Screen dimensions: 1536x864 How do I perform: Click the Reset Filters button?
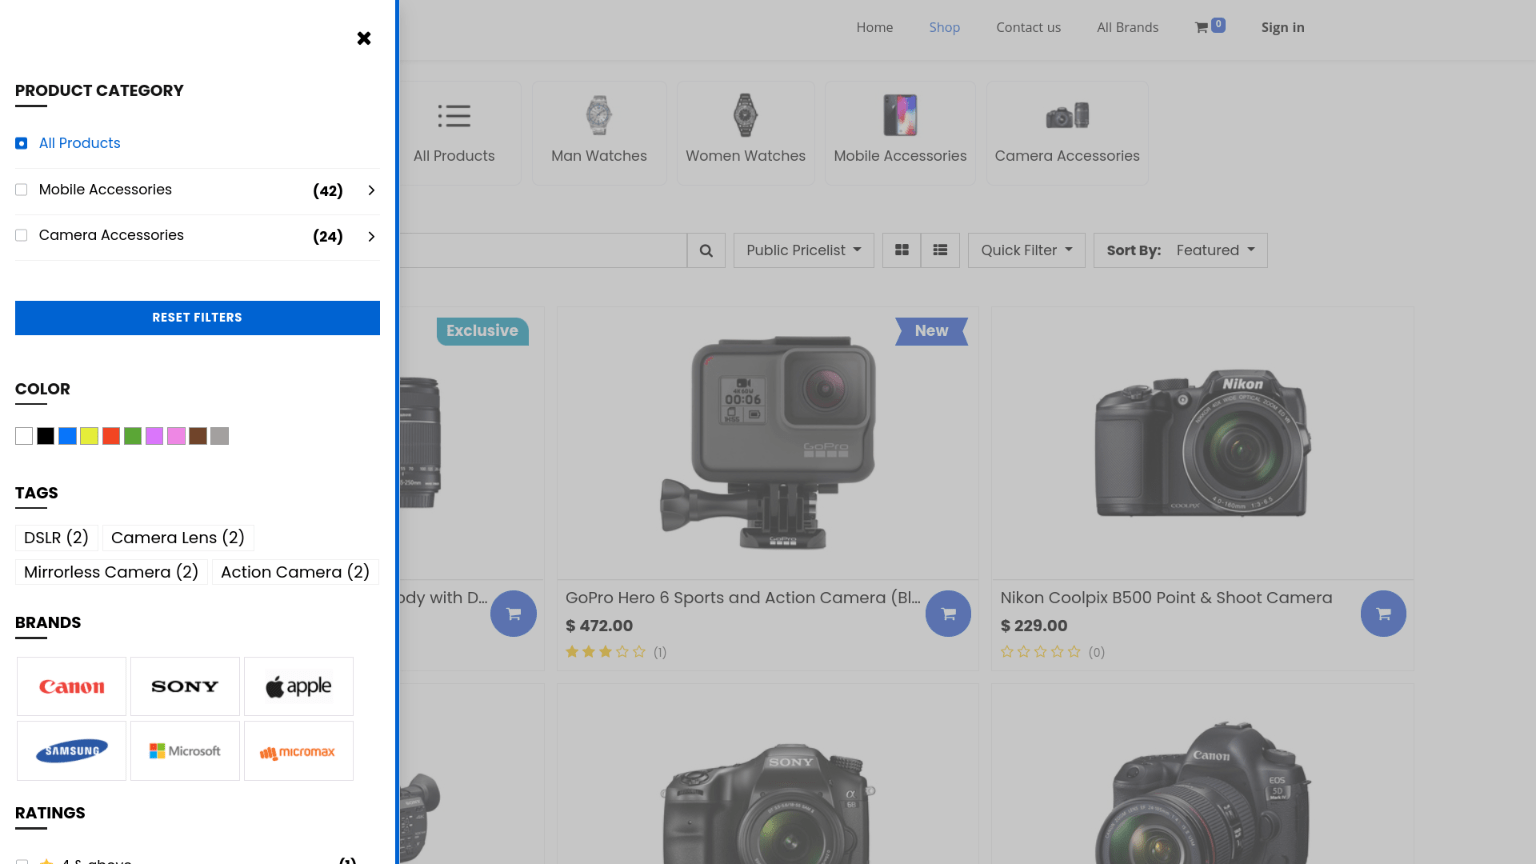(x=197, y=318)
